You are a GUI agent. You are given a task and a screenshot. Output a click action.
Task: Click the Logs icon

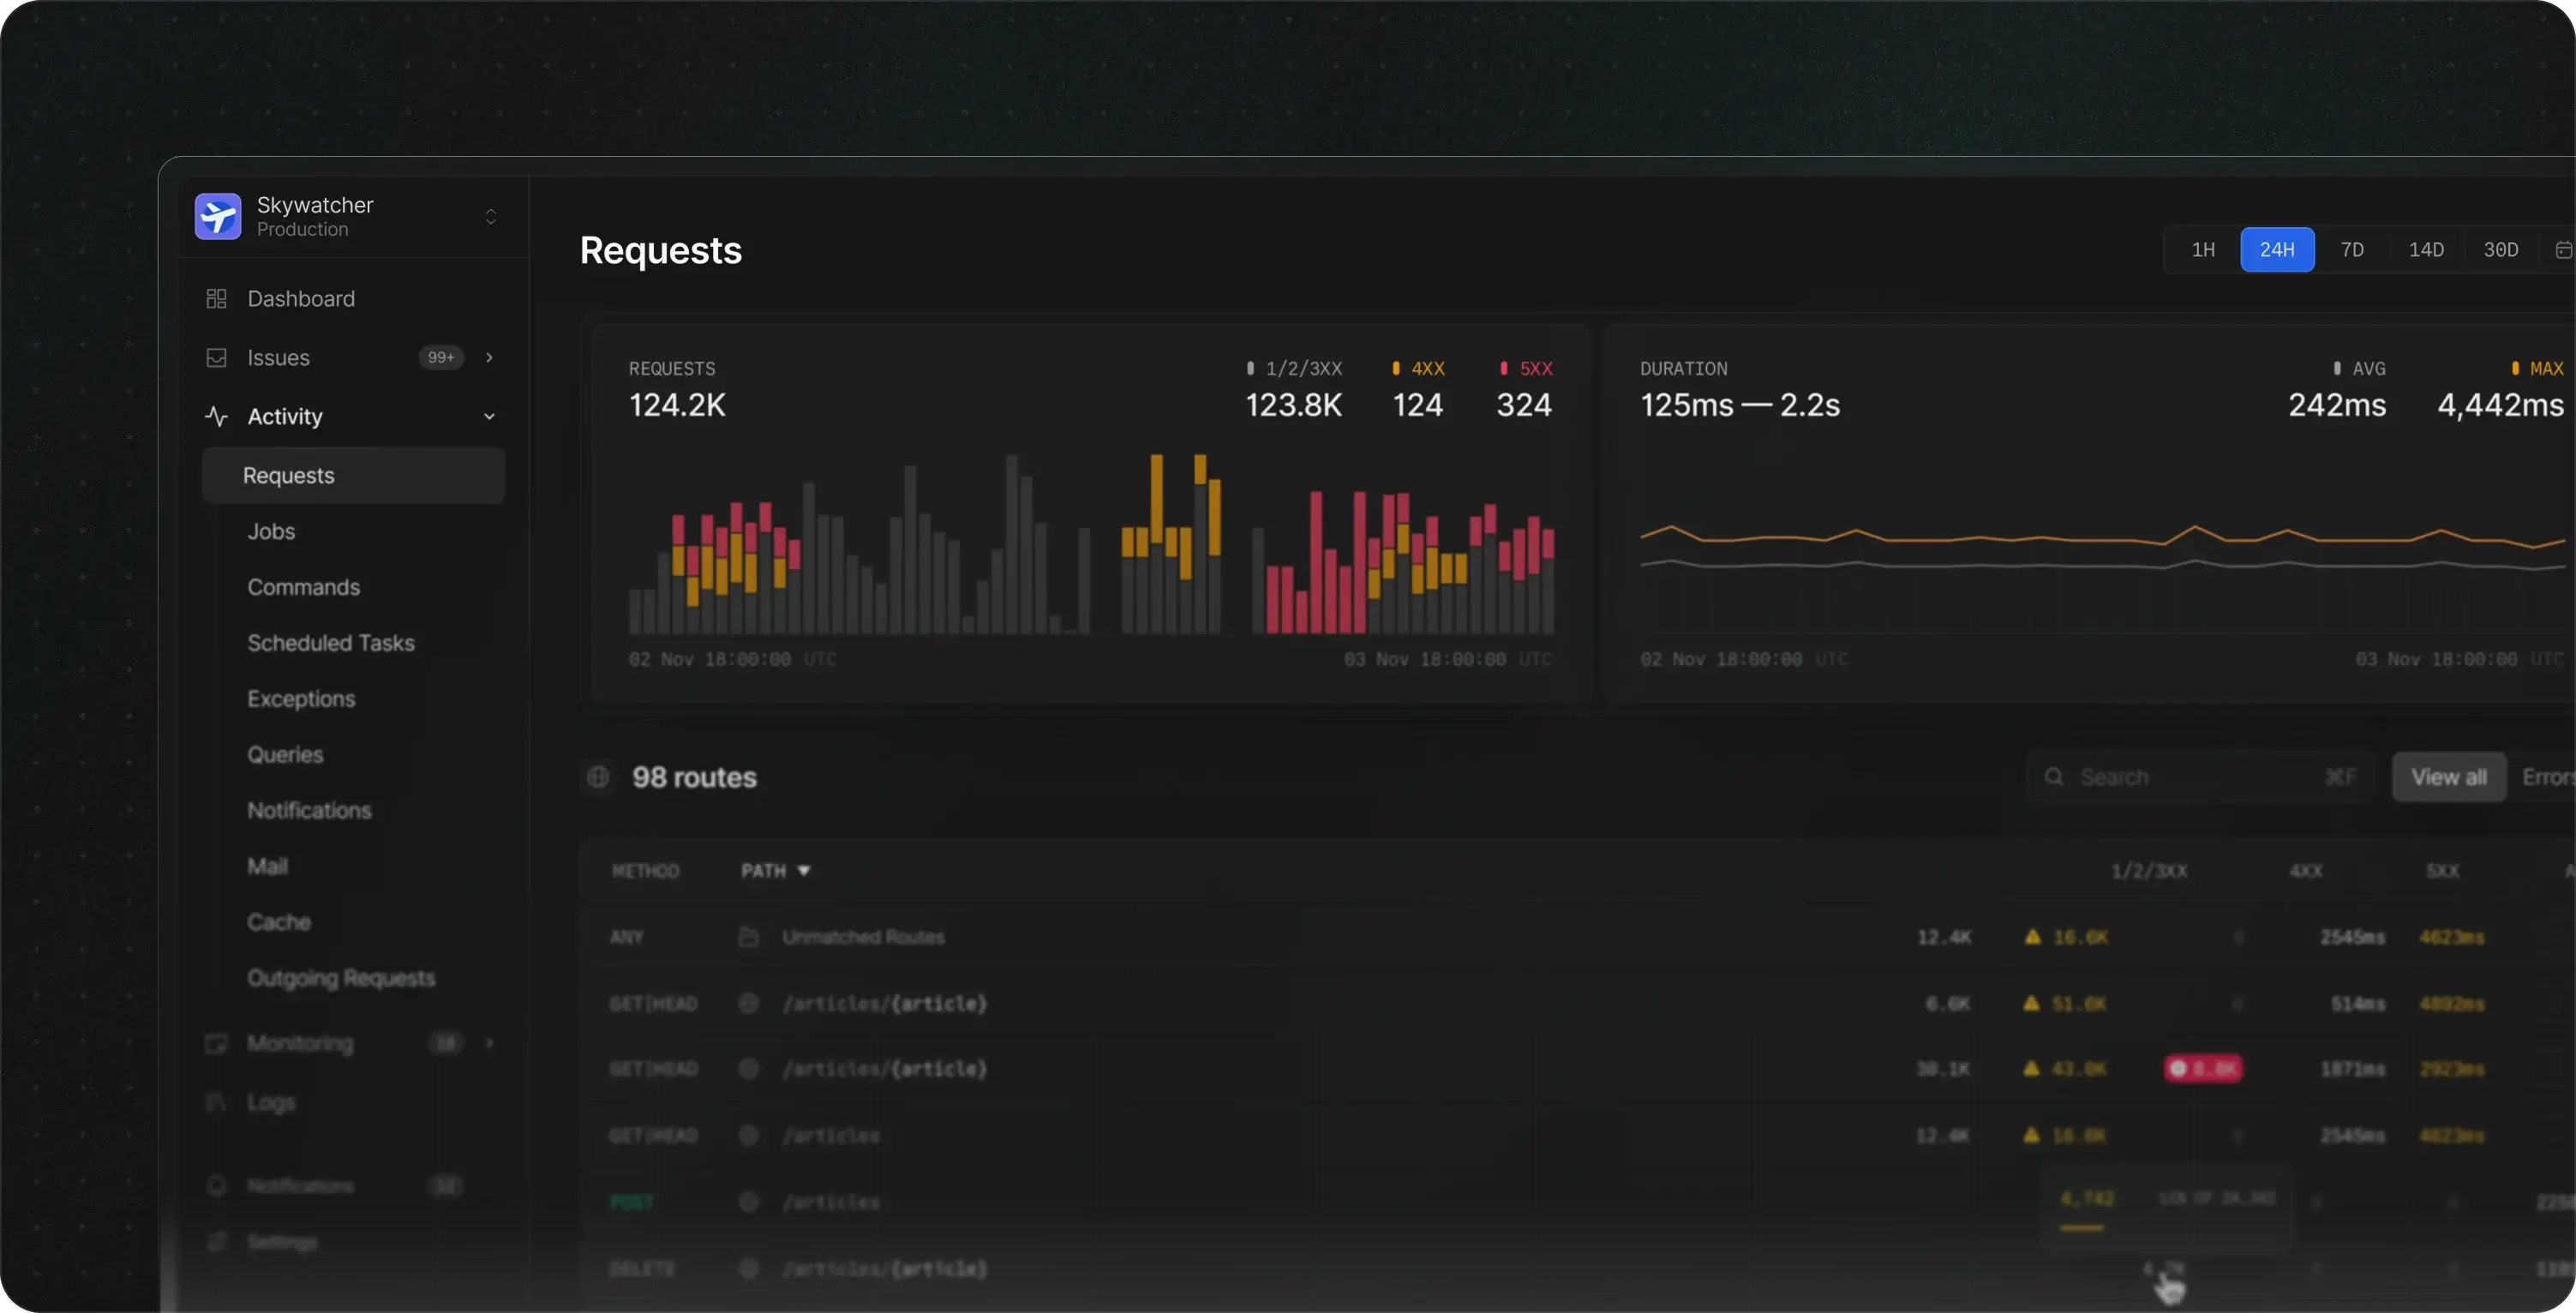pos(216,1102)
